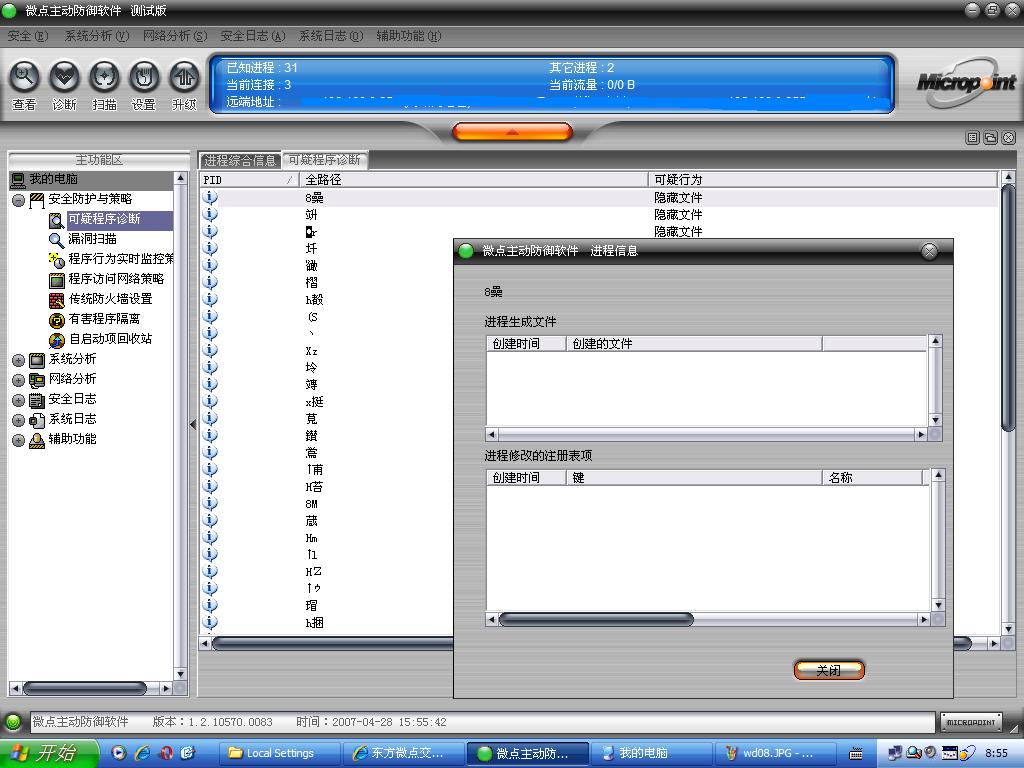The image size is (1024, 768).
Task: Open the 安全日志(A) menu
Action: (x=253, y=36)
